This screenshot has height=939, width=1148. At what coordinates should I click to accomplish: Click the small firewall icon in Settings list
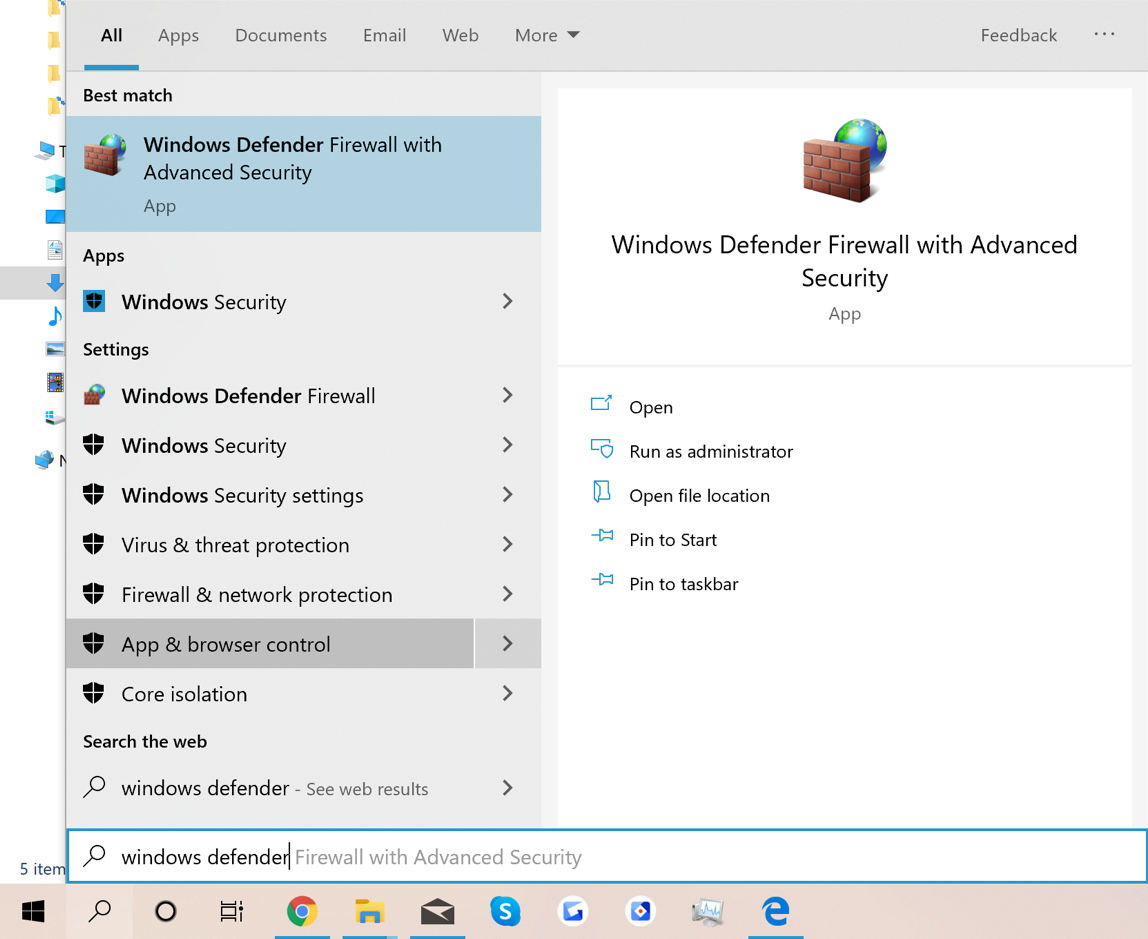(94, 395)
